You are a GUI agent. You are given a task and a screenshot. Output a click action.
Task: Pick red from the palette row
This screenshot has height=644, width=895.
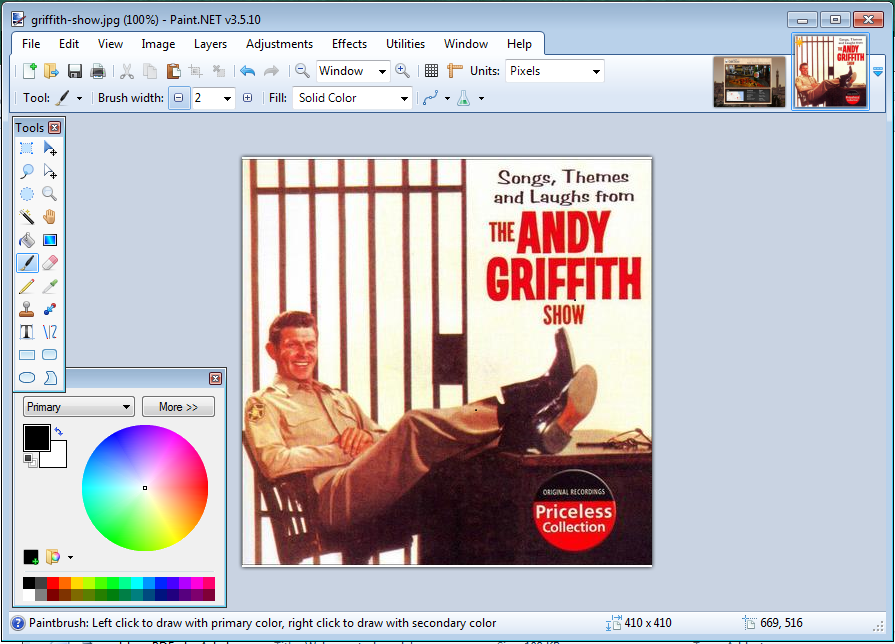point(53,582)
